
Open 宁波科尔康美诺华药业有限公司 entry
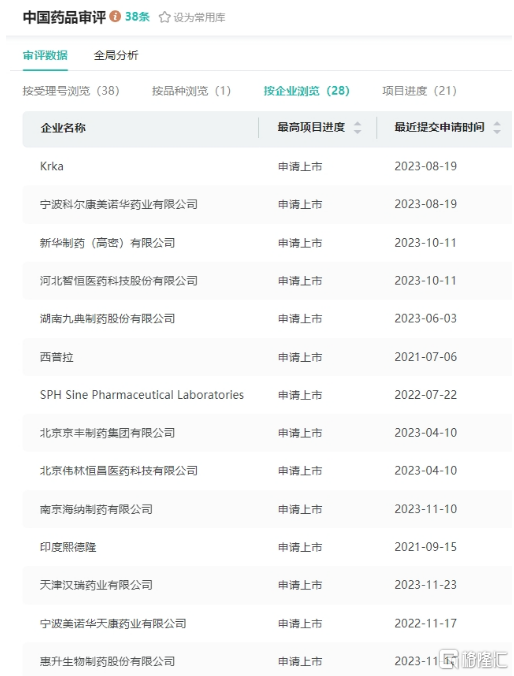click(267, 204)
